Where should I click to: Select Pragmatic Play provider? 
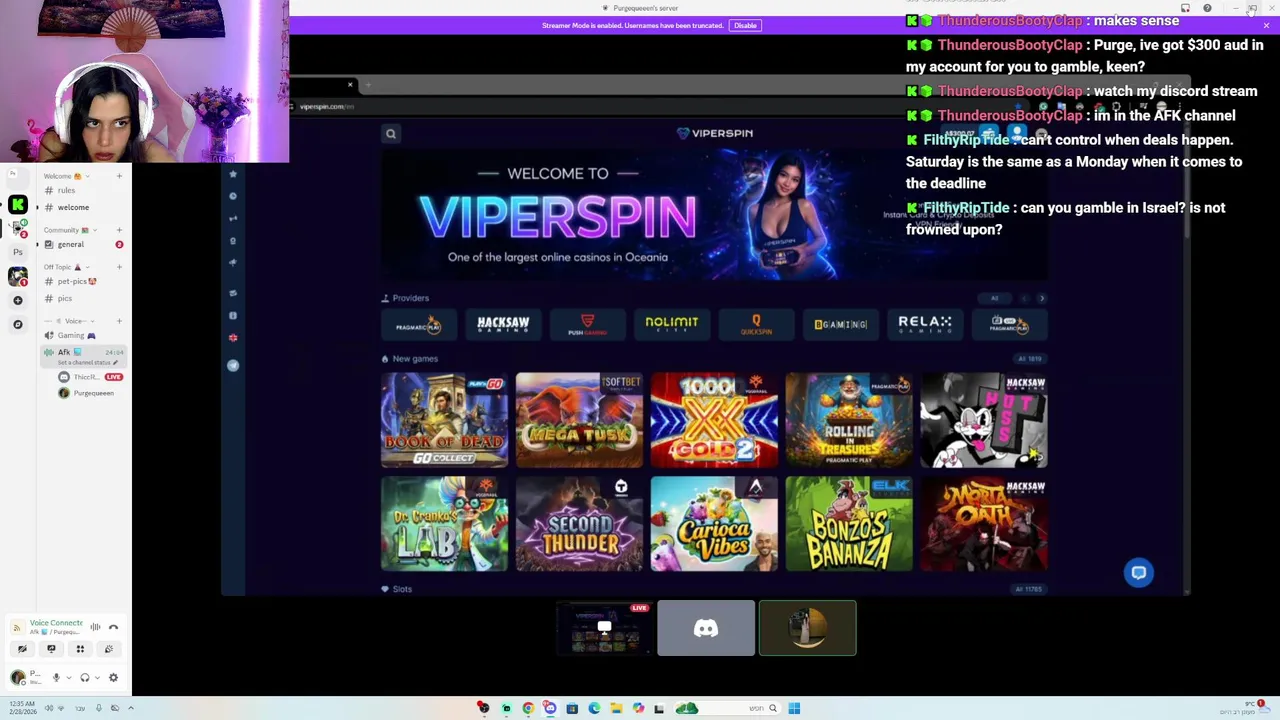click(x=419, y=323)
